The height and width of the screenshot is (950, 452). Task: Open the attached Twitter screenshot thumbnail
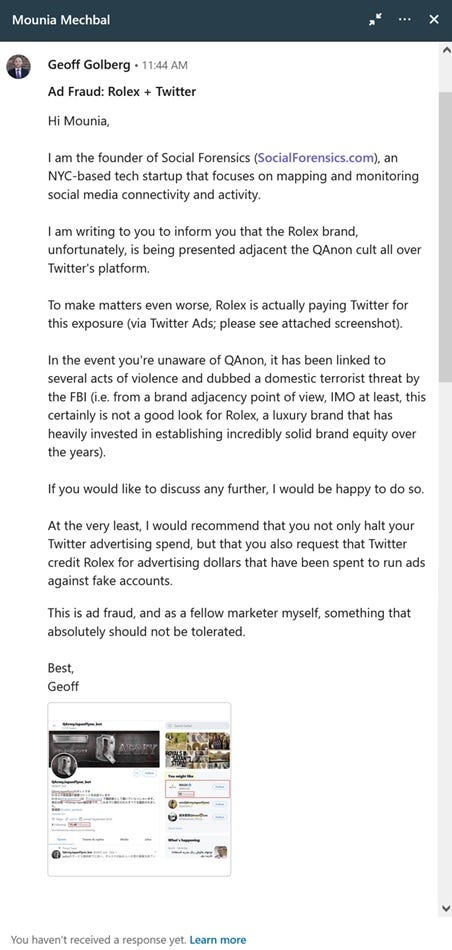click(x=139, y=789)
